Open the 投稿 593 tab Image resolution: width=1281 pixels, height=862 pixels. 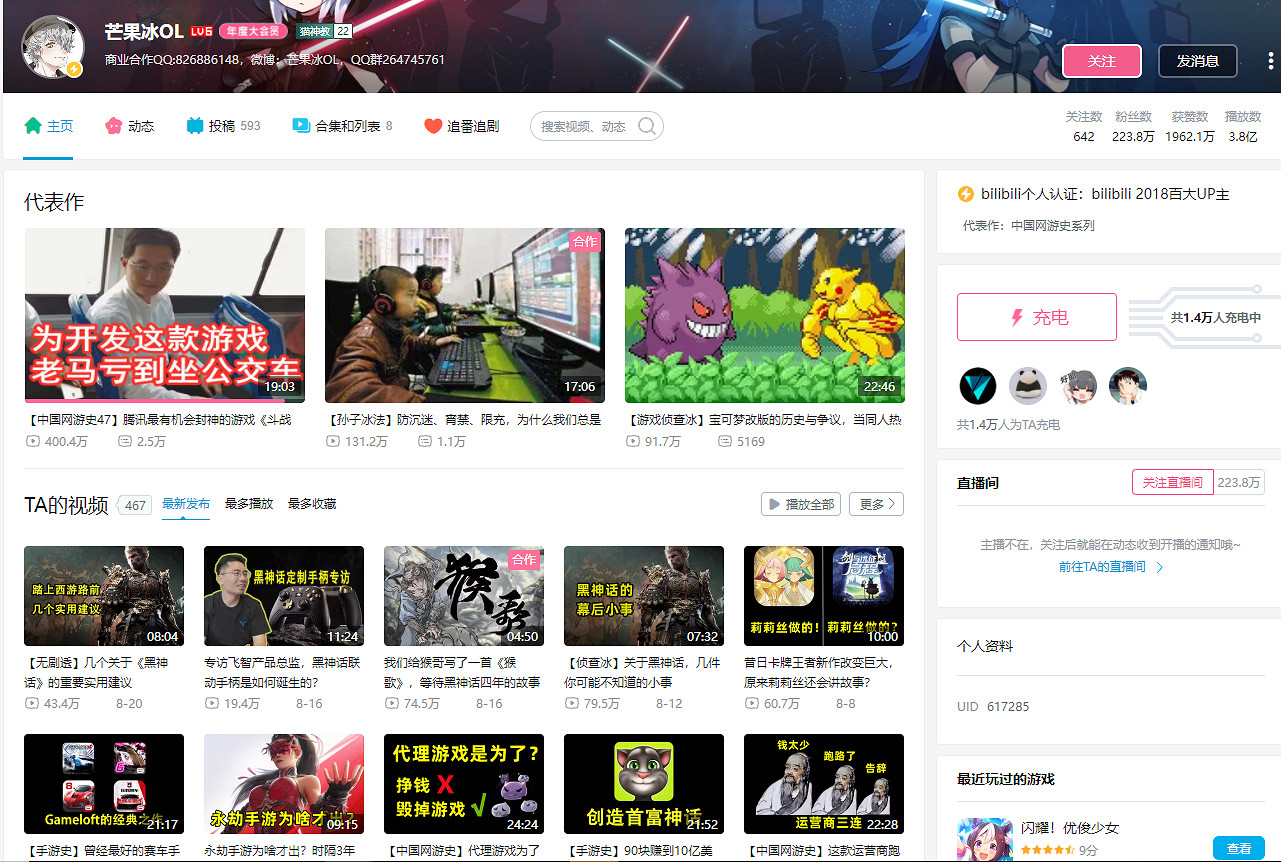pyautogui.click(x=223, y=126)
